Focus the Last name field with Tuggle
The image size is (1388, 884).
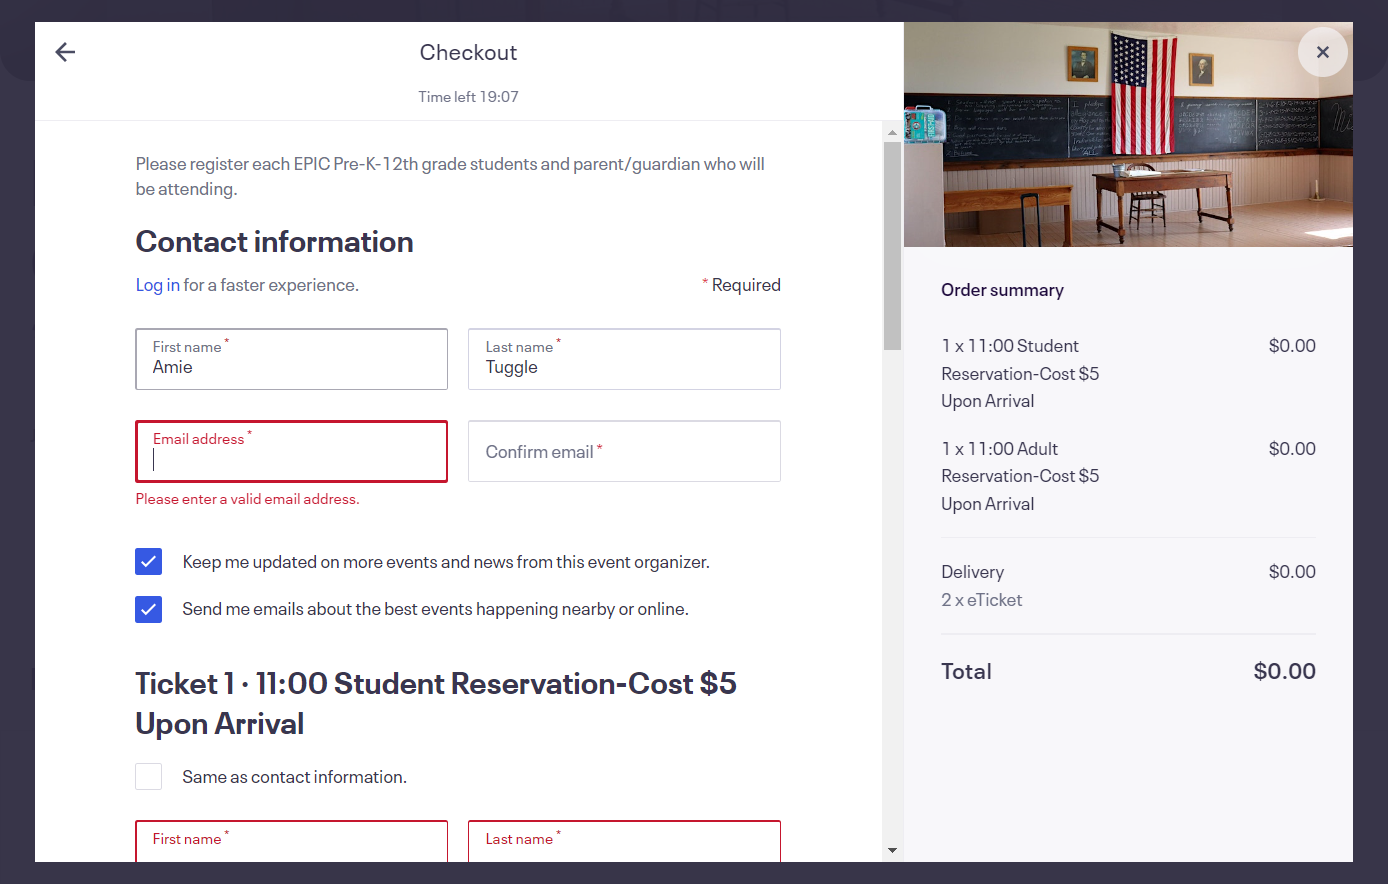624,359
